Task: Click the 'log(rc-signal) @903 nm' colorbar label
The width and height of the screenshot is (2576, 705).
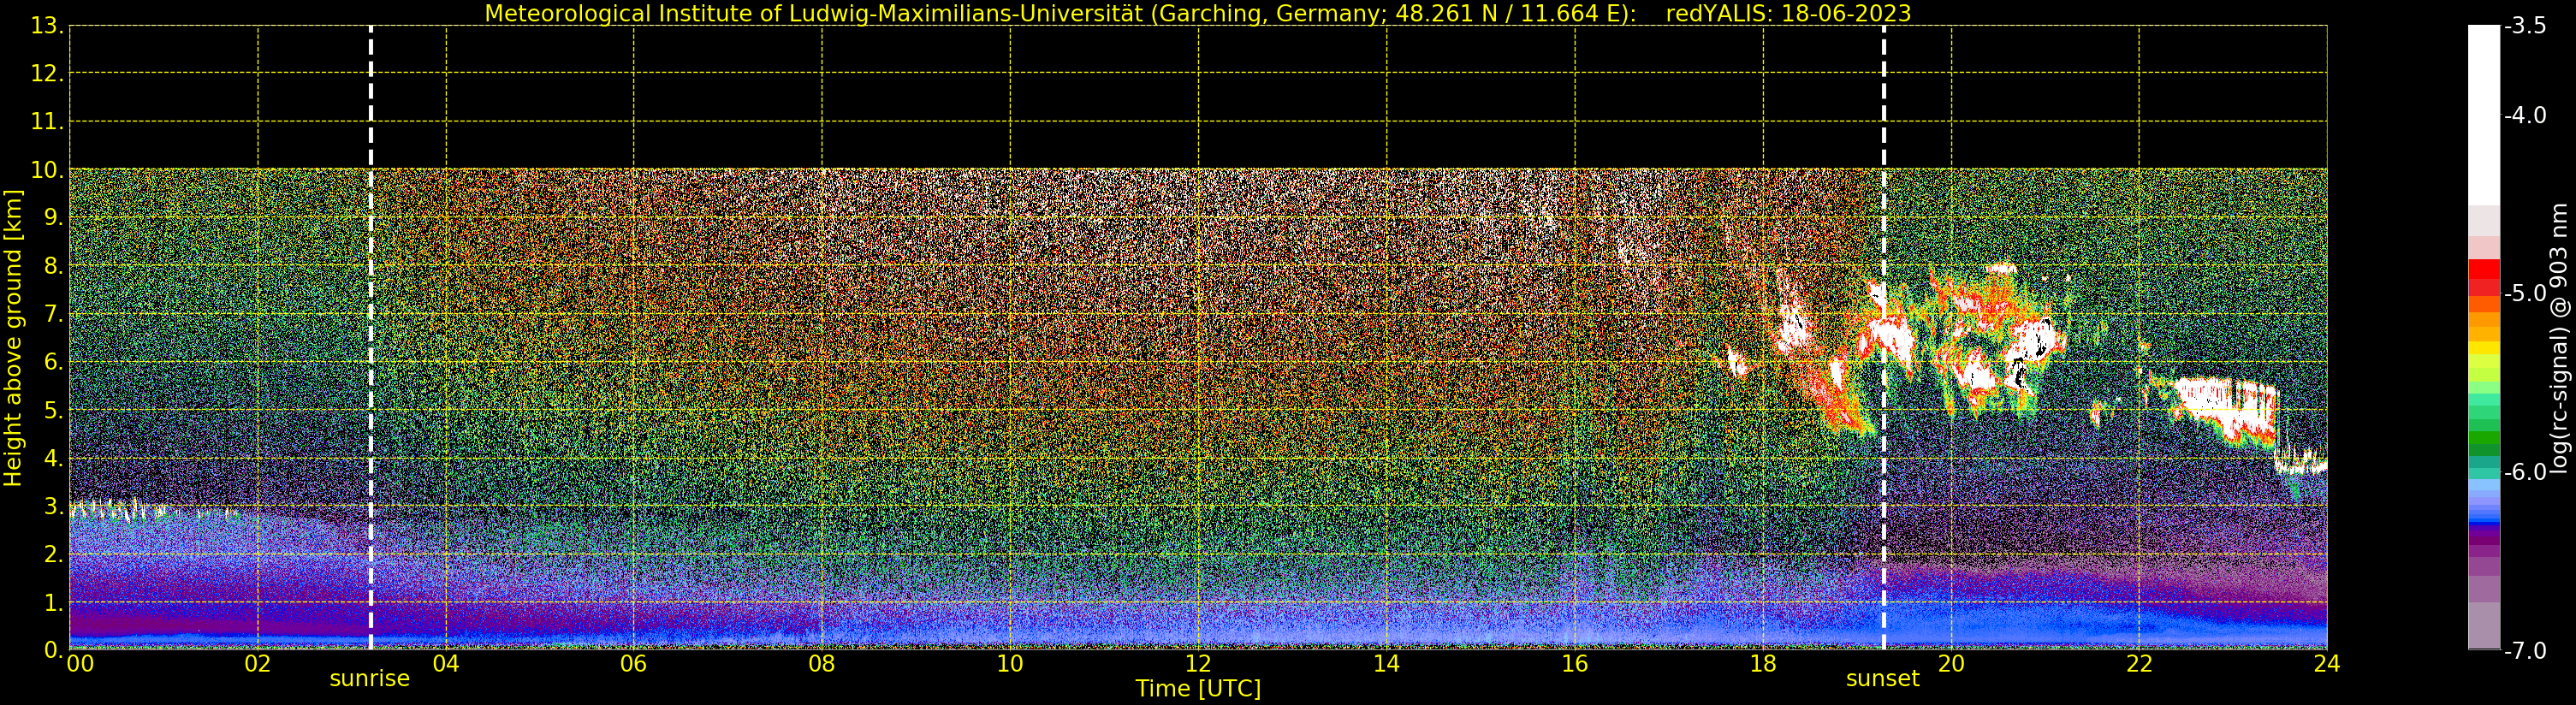Action: [2559, 338]
